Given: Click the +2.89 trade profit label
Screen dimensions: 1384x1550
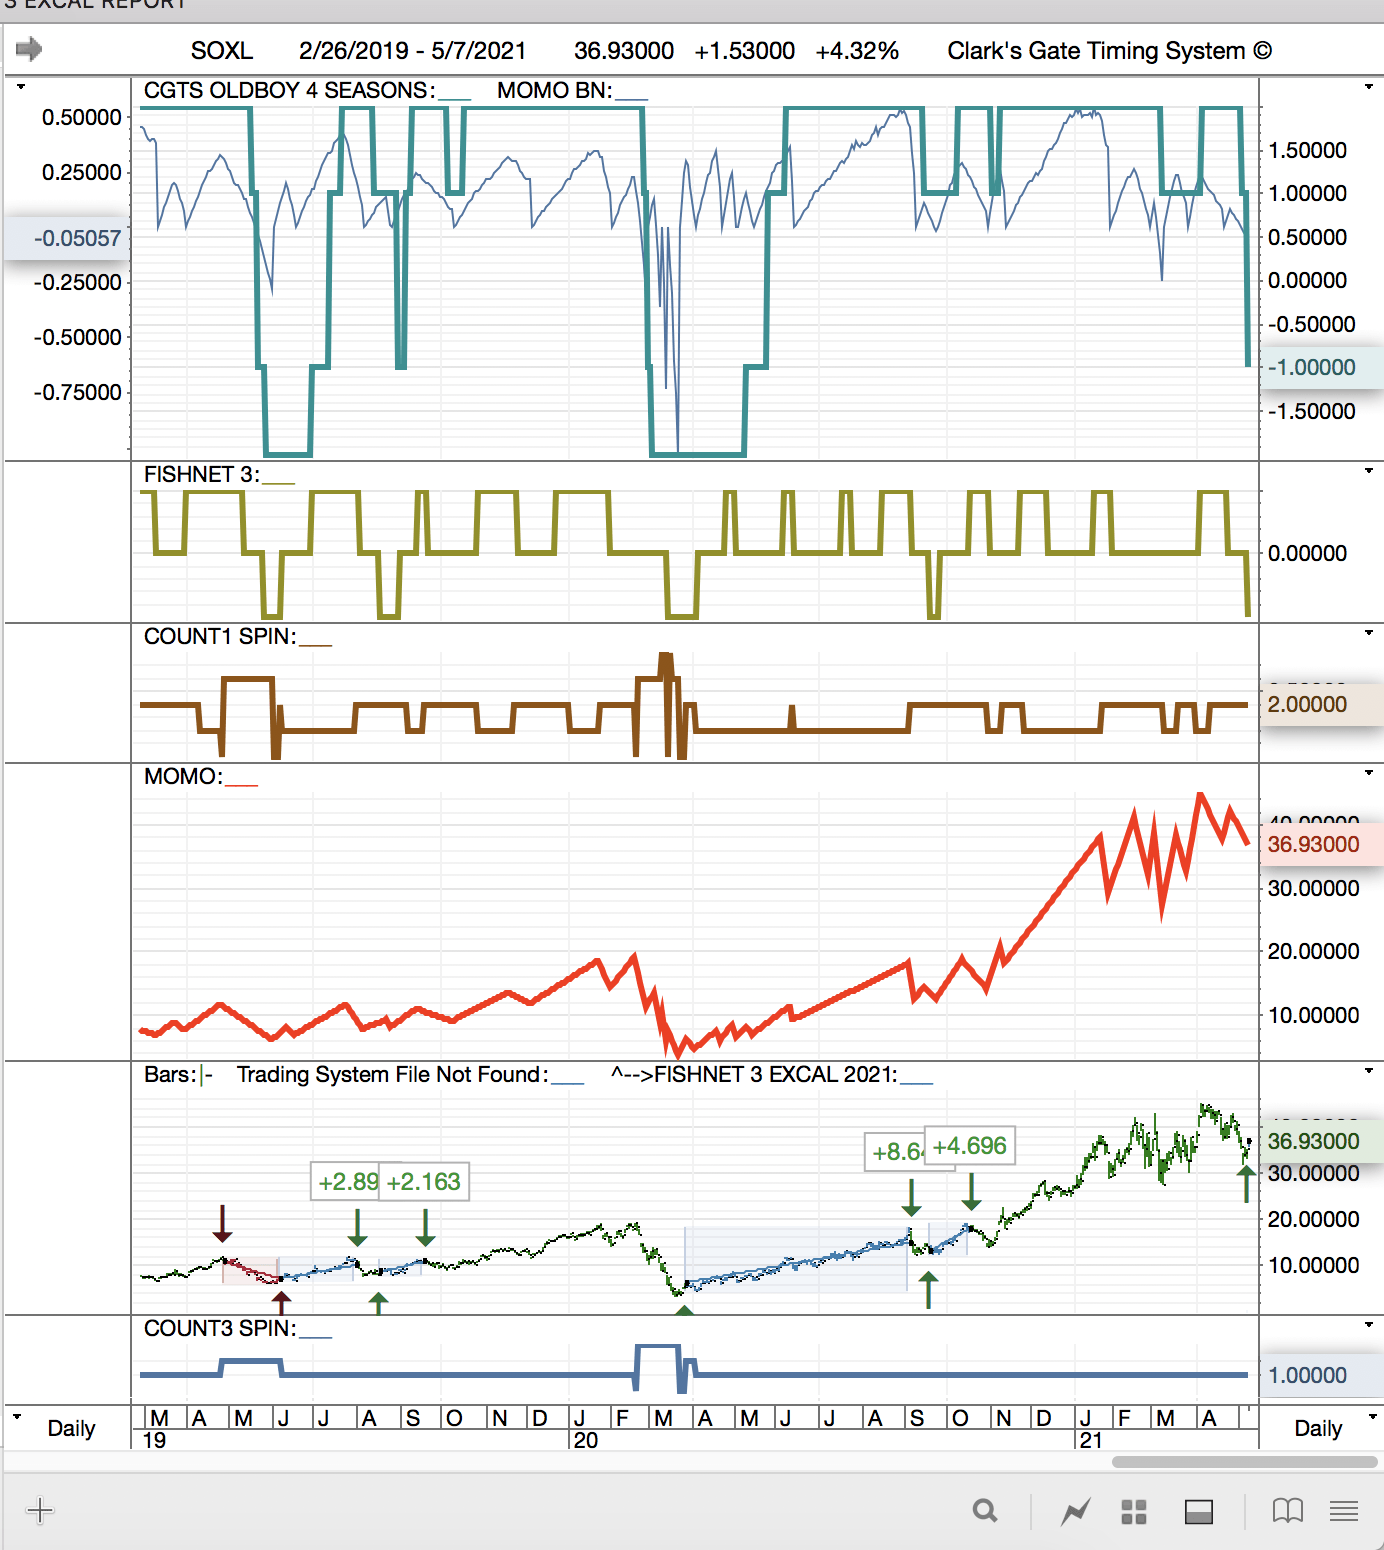Looking at the screenshot, I should point(346,1182).
